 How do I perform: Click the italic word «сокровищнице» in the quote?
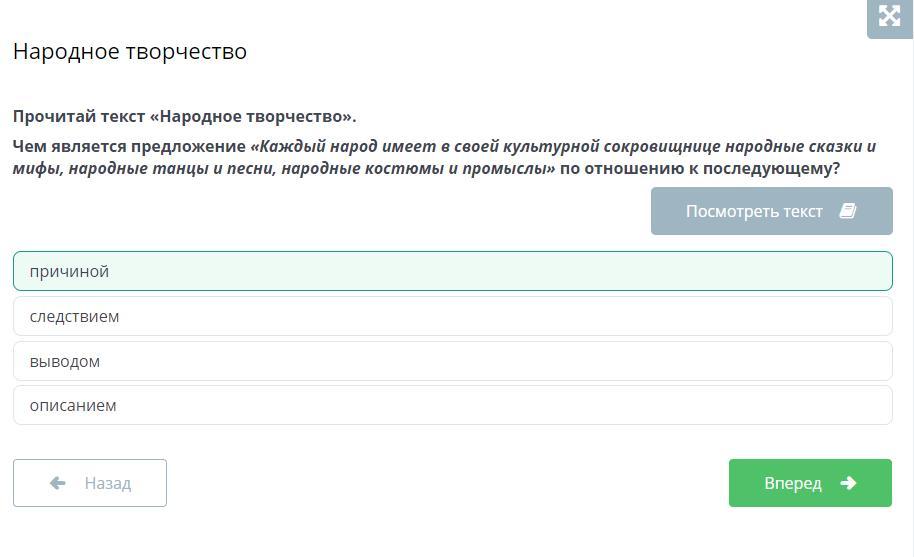662,146
